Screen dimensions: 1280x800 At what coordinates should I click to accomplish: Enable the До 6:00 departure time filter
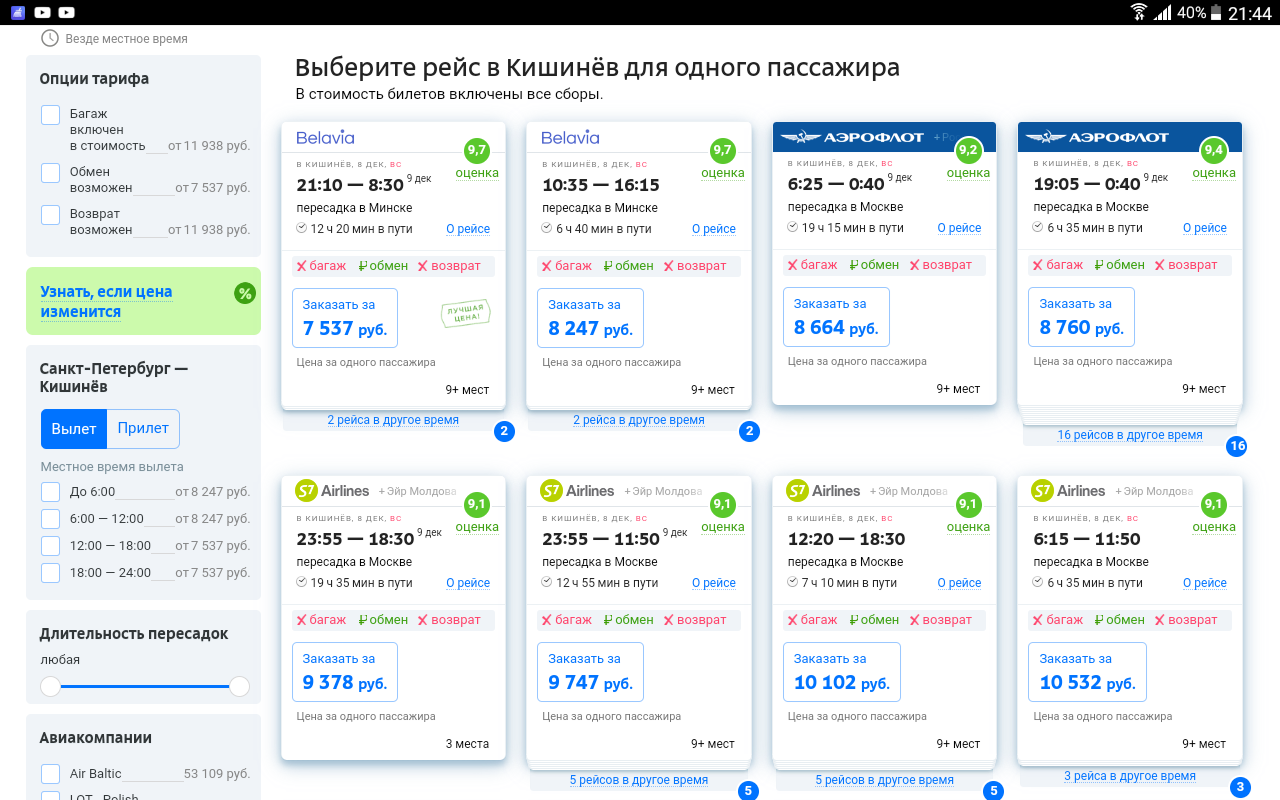50,491
